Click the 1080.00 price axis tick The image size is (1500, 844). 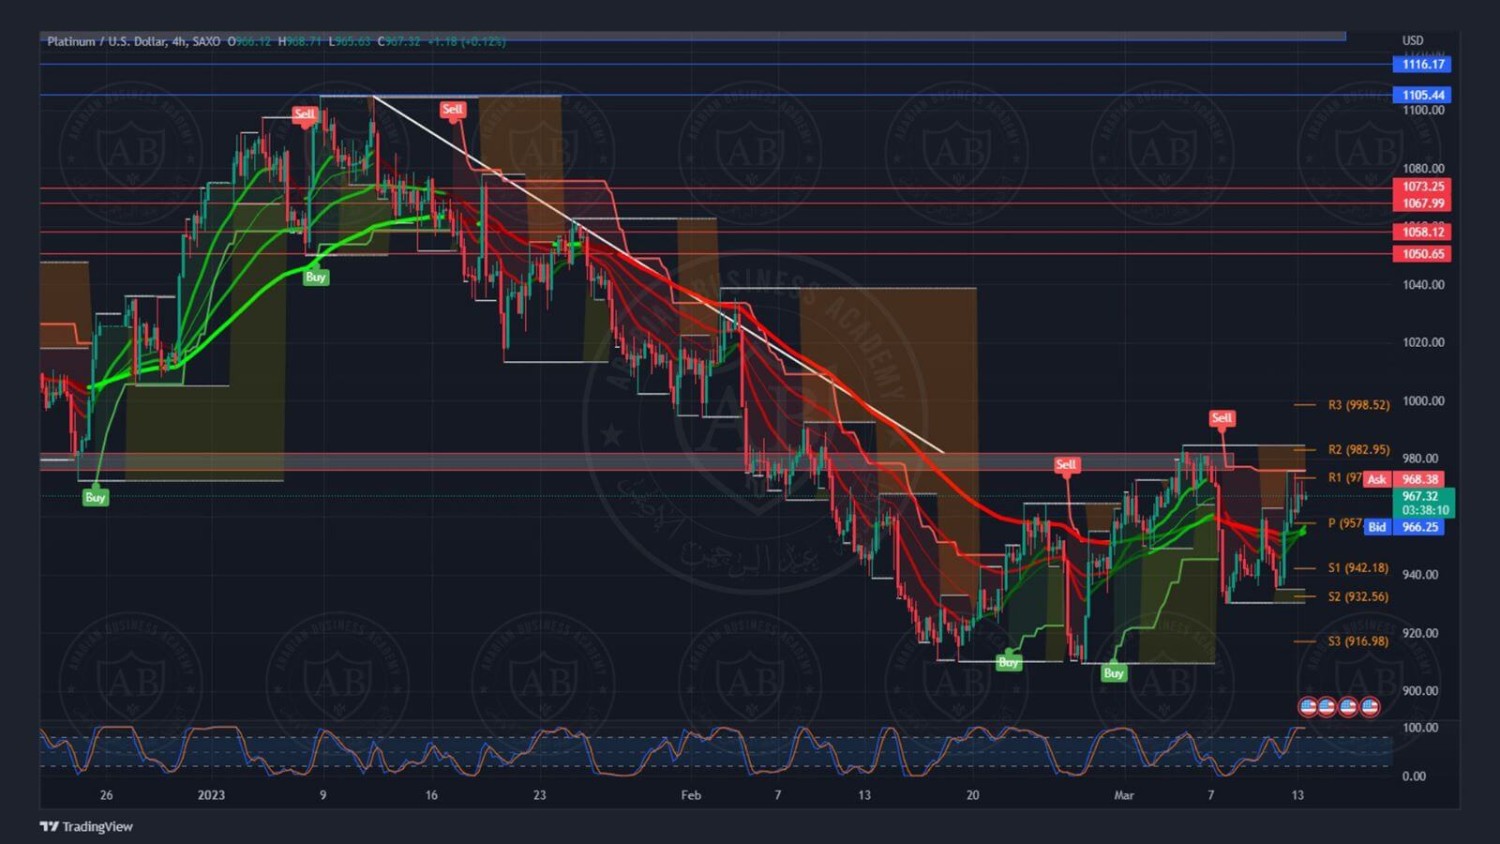[x=1423, y=168]
